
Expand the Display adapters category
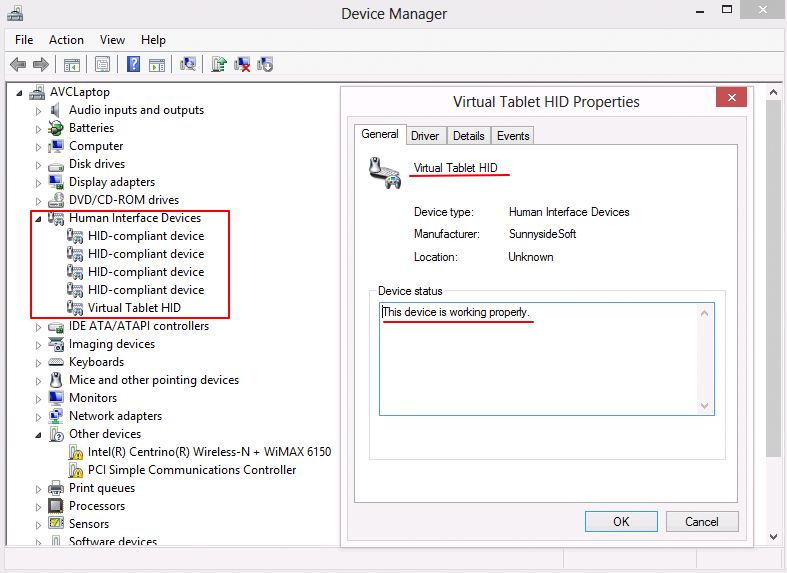coord(39,182)
